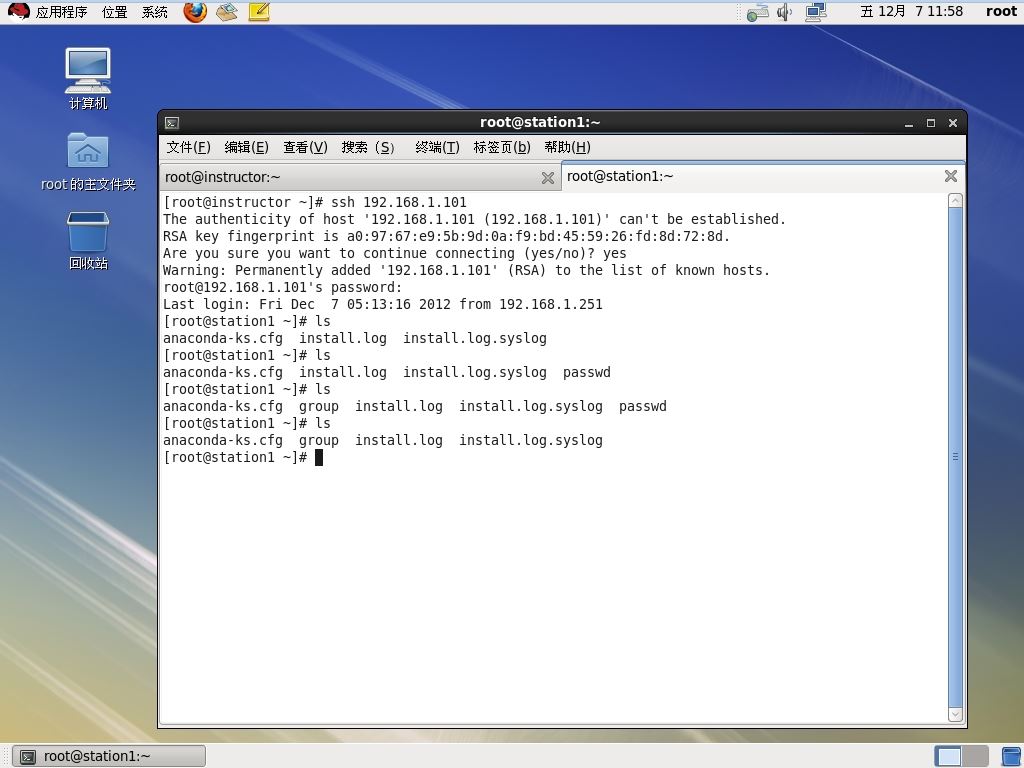Viewport: 1024px width, 768px height.
Task: Open the sticky notes panel icon
Action: 259,12
